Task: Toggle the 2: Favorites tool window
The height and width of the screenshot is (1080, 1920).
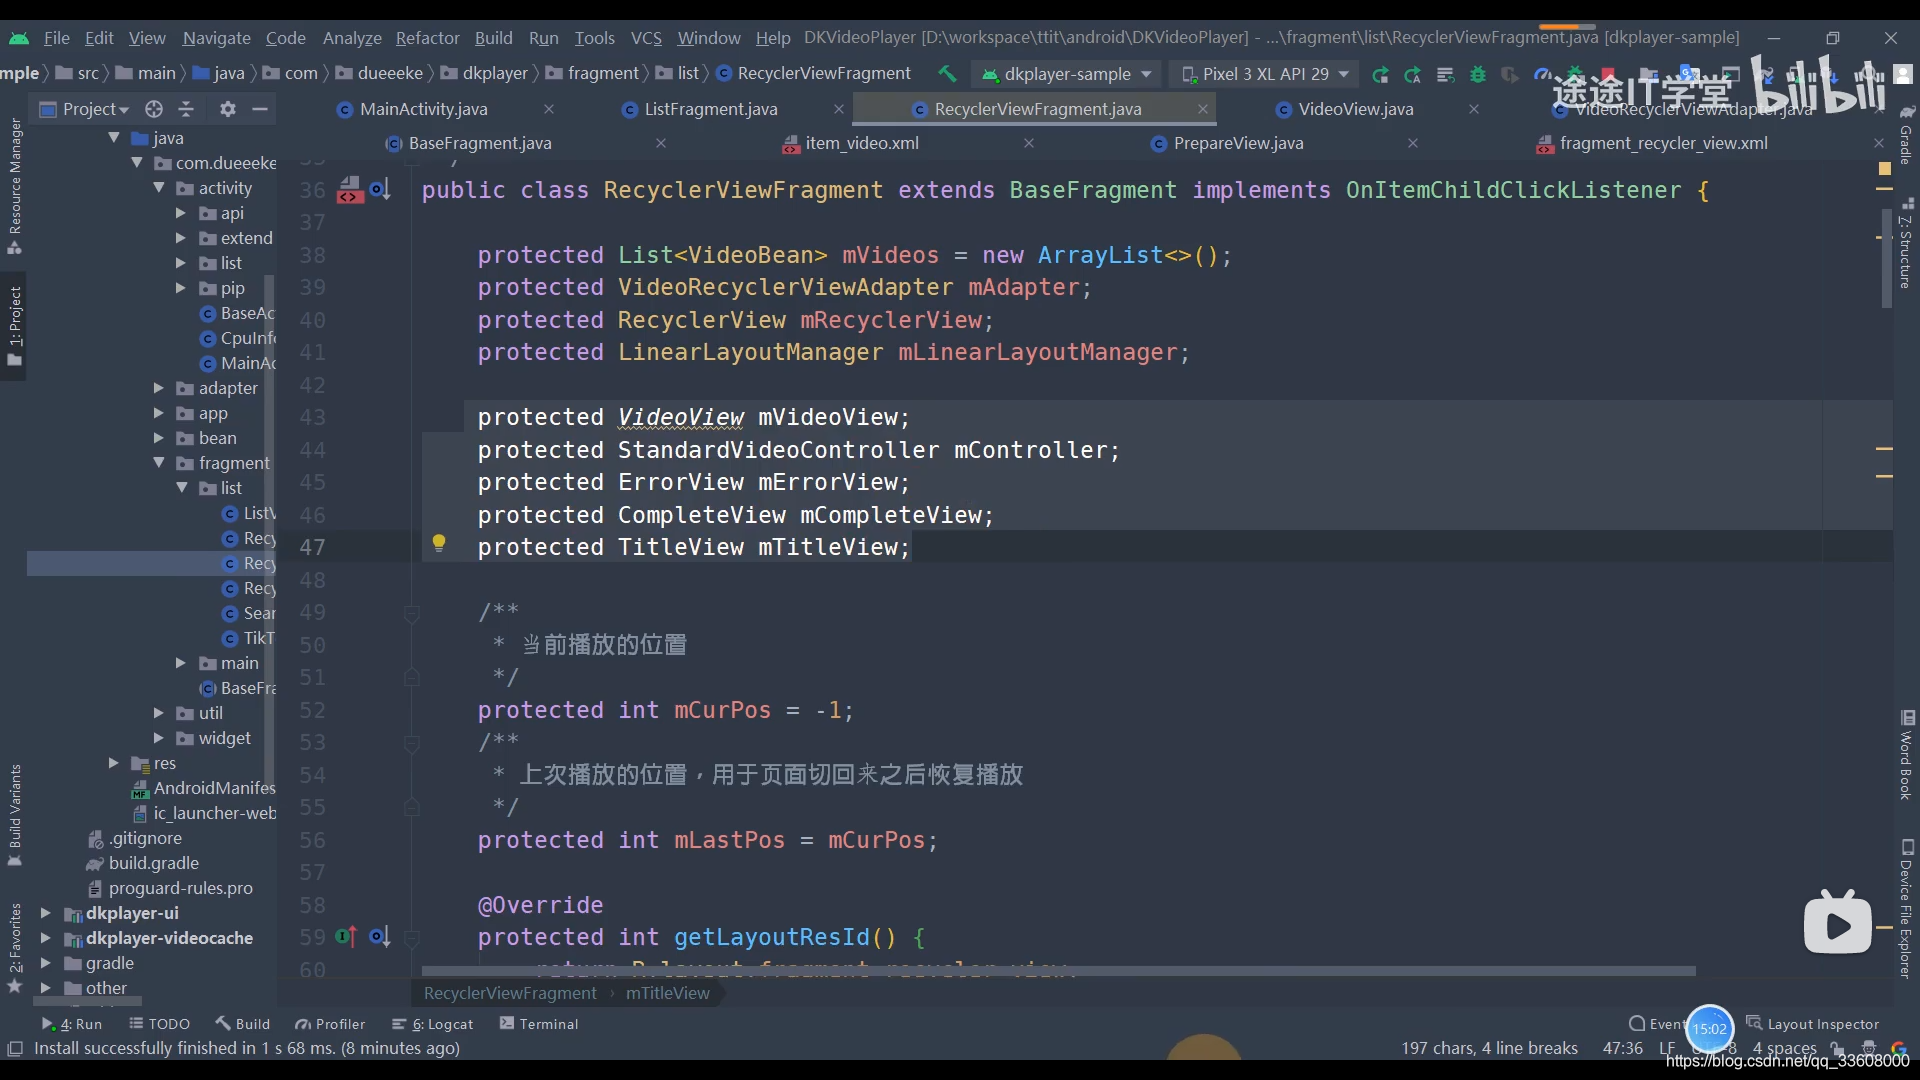Action: (x=15, y=947)
